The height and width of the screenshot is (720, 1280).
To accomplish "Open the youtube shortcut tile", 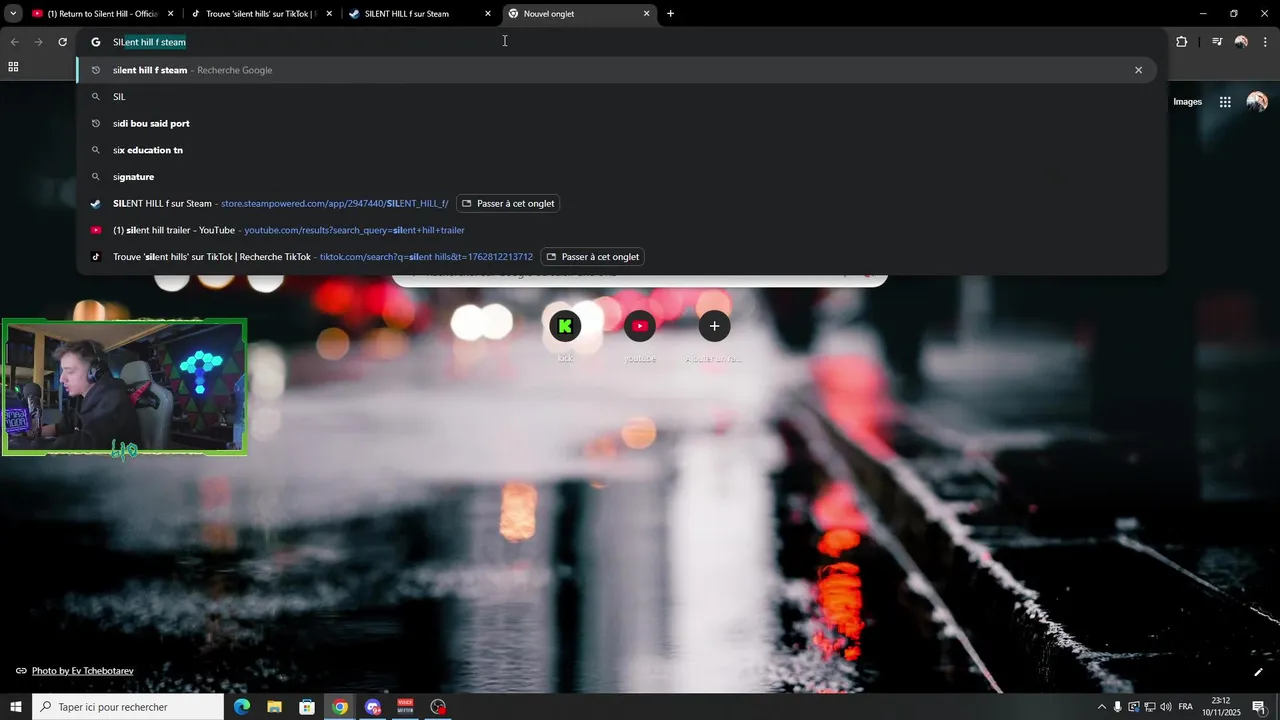I will (x=640, y=334).
